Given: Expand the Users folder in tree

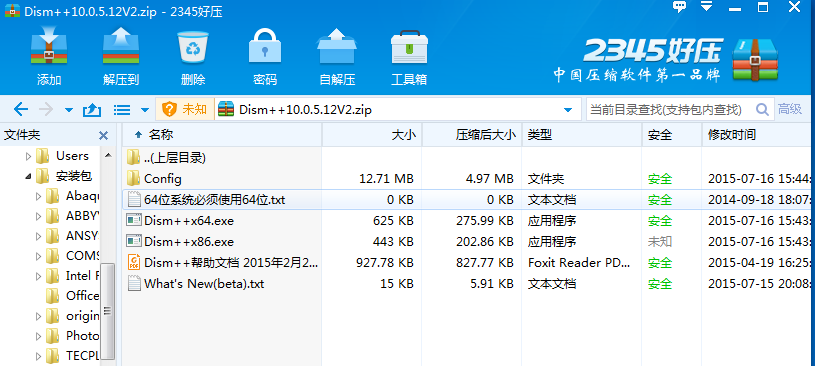Looking at the screenshot, I should 29,156.
